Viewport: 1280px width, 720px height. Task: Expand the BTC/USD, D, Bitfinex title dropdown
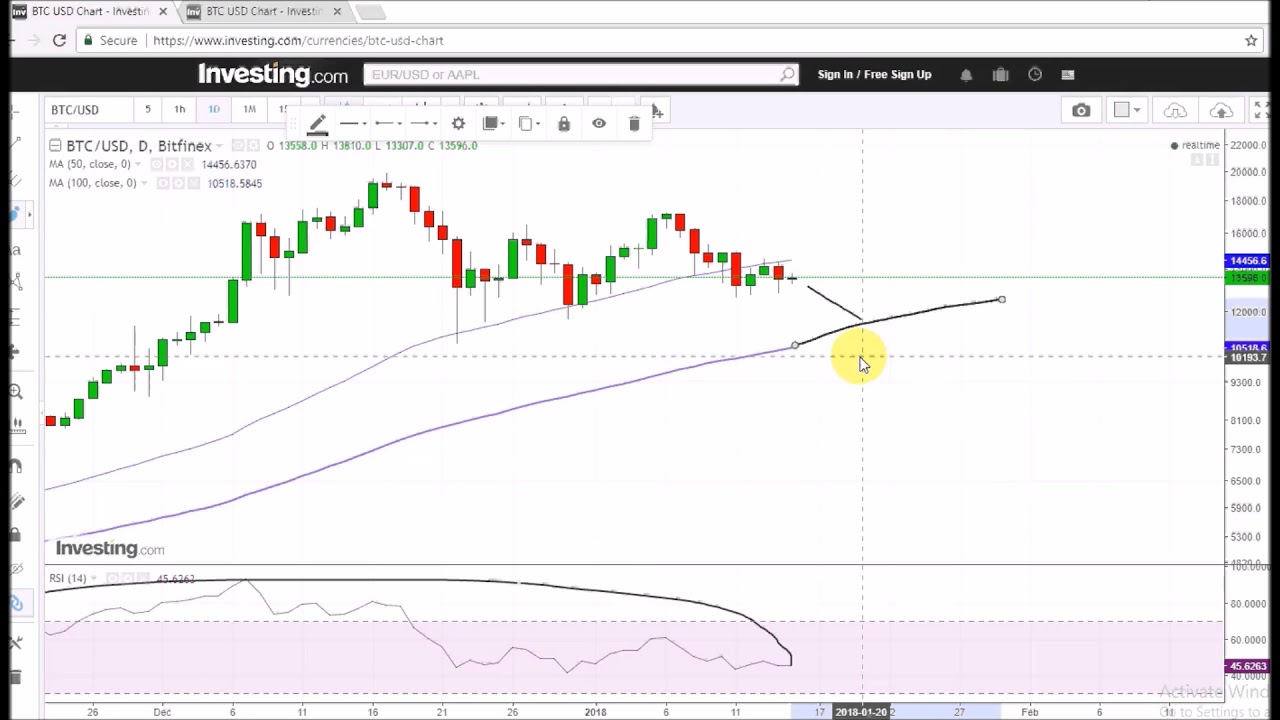pos(219,146)
